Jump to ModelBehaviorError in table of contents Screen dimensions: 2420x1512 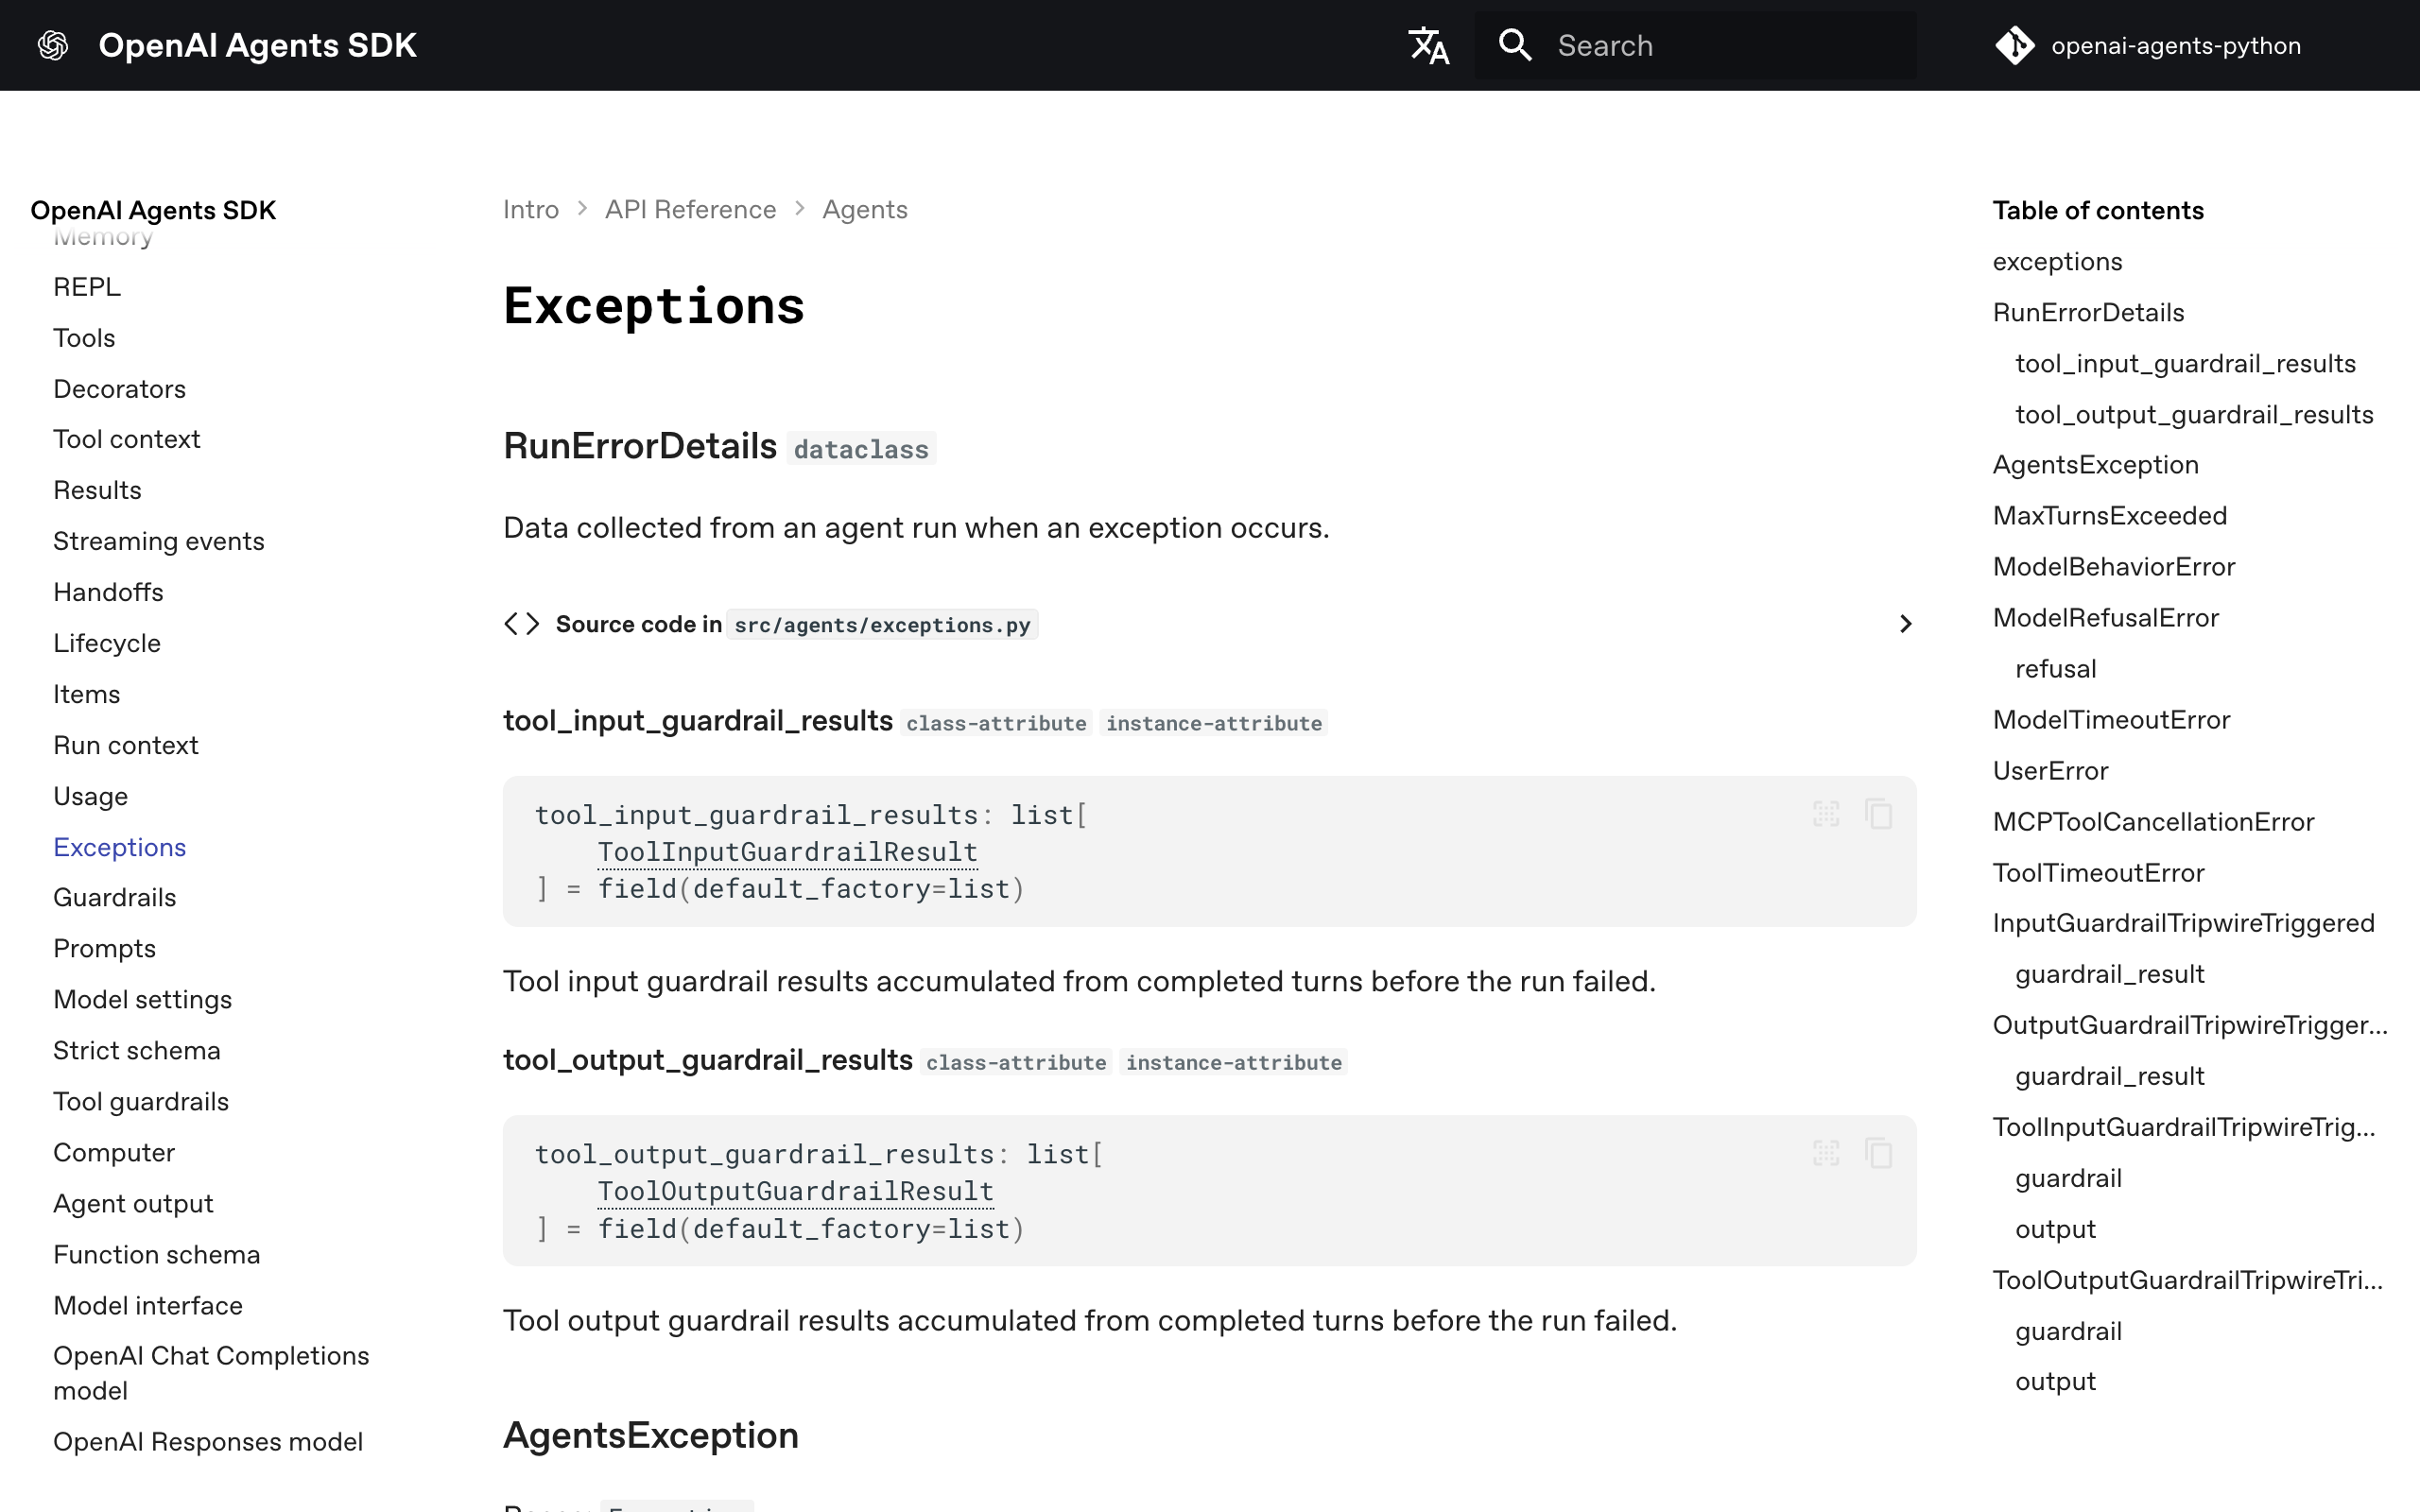click(x=2113, y=566)
